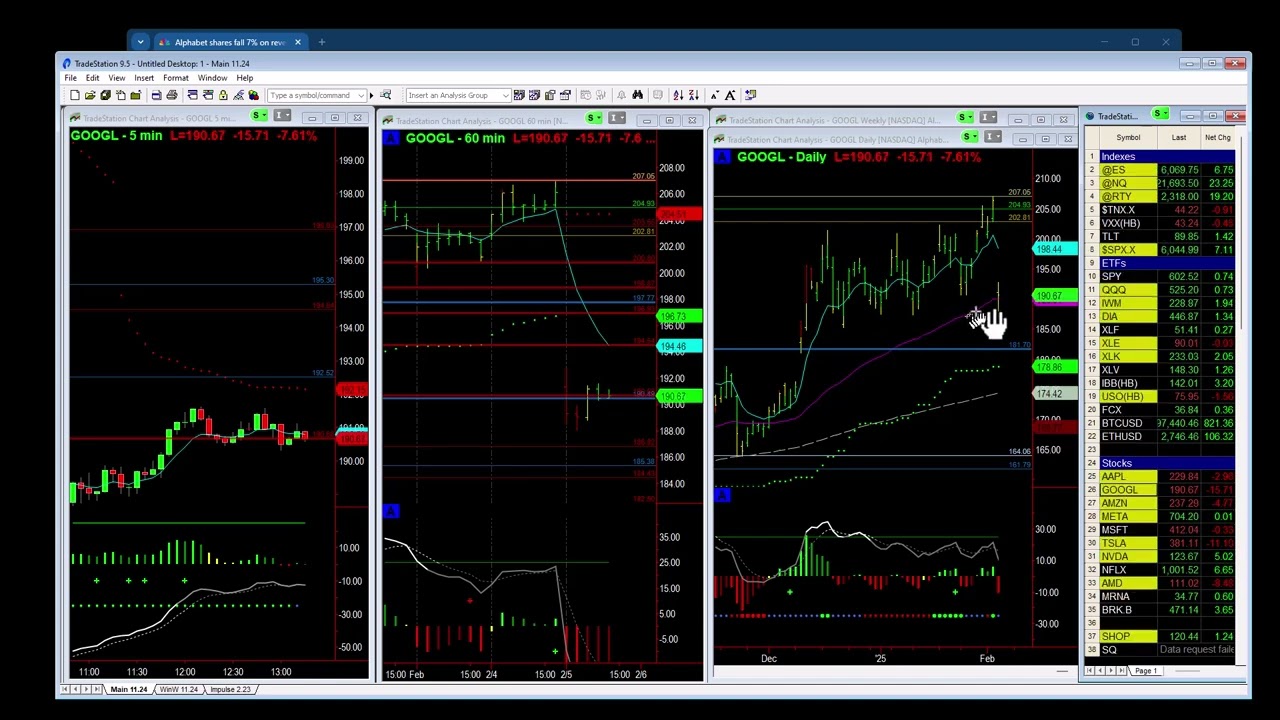Toggle green S symbol link on 5 min chart
The width and height of the screenshot is (1280, 720).
[x=259, y=117]
